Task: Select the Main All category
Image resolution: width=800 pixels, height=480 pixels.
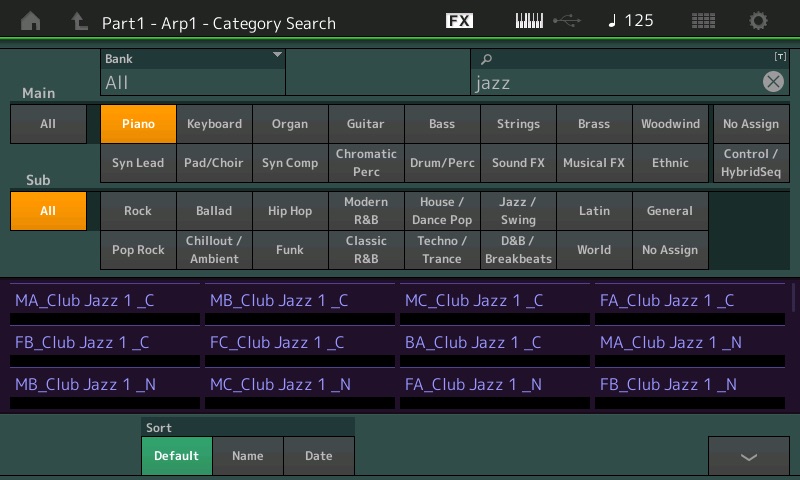Action: pos(48,124)
